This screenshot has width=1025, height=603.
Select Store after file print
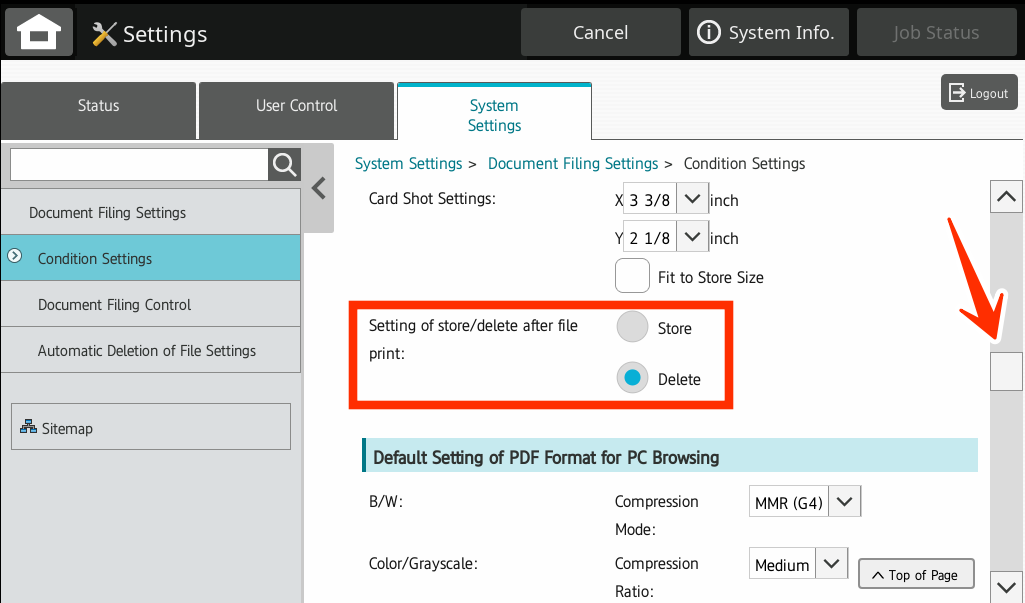[x=633, y=328]
